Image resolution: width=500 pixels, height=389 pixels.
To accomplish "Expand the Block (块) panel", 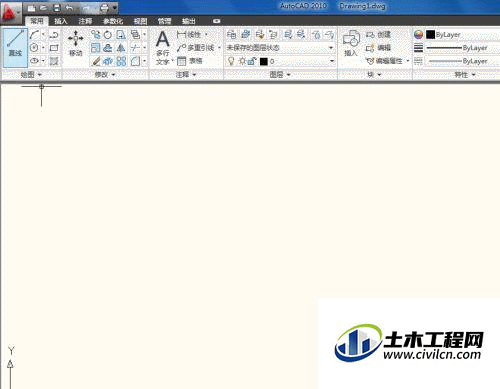I will click(x=374, y=75).
